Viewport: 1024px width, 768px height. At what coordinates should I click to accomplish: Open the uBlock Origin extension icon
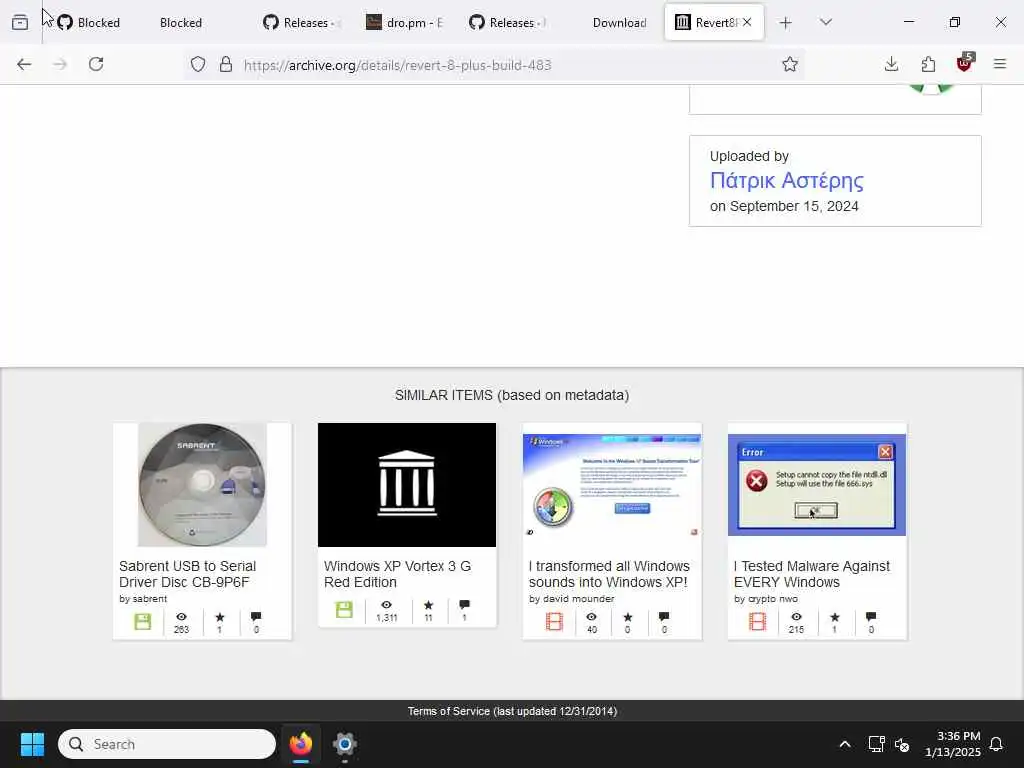[965, 63]
